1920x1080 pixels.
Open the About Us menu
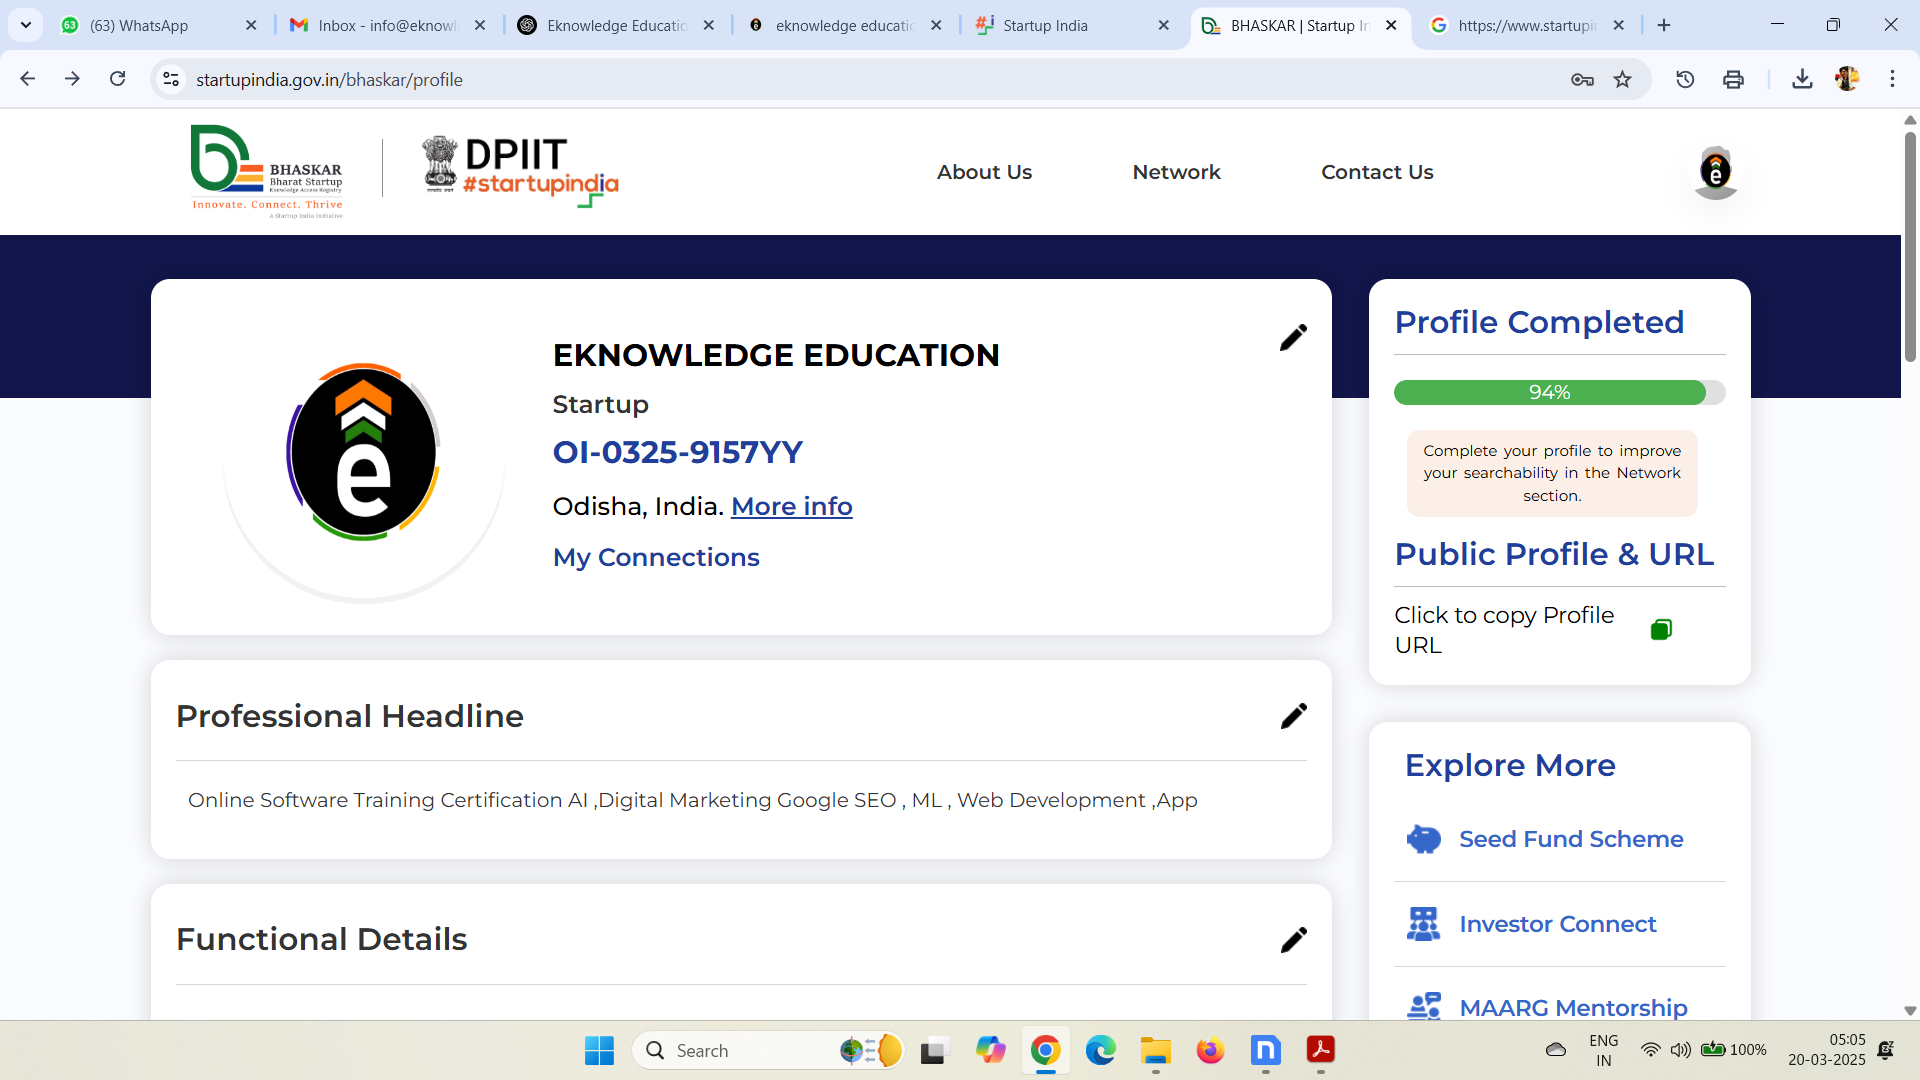click(984, 172)
